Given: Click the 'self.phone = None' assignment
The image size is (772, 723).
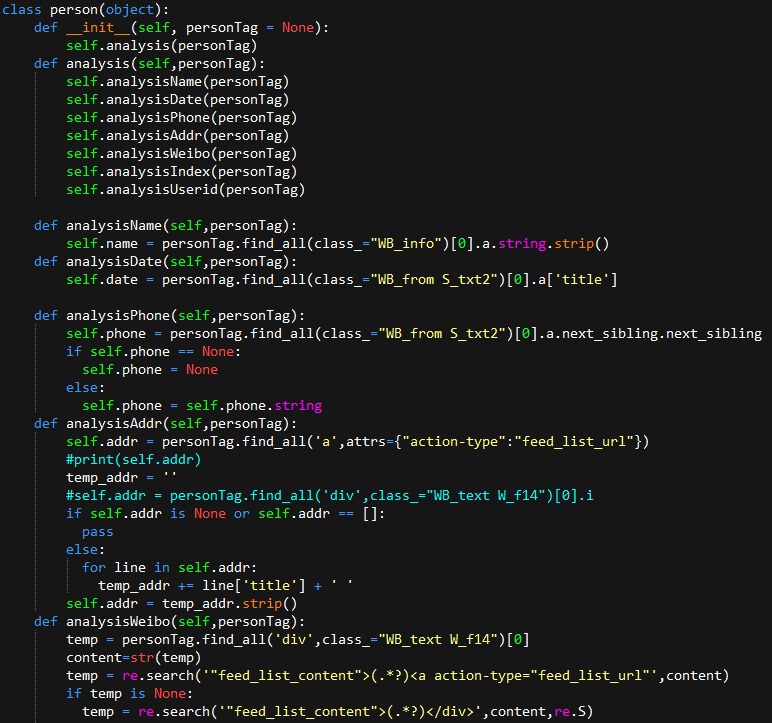Looking at the screenshot, I should [150, 370].
